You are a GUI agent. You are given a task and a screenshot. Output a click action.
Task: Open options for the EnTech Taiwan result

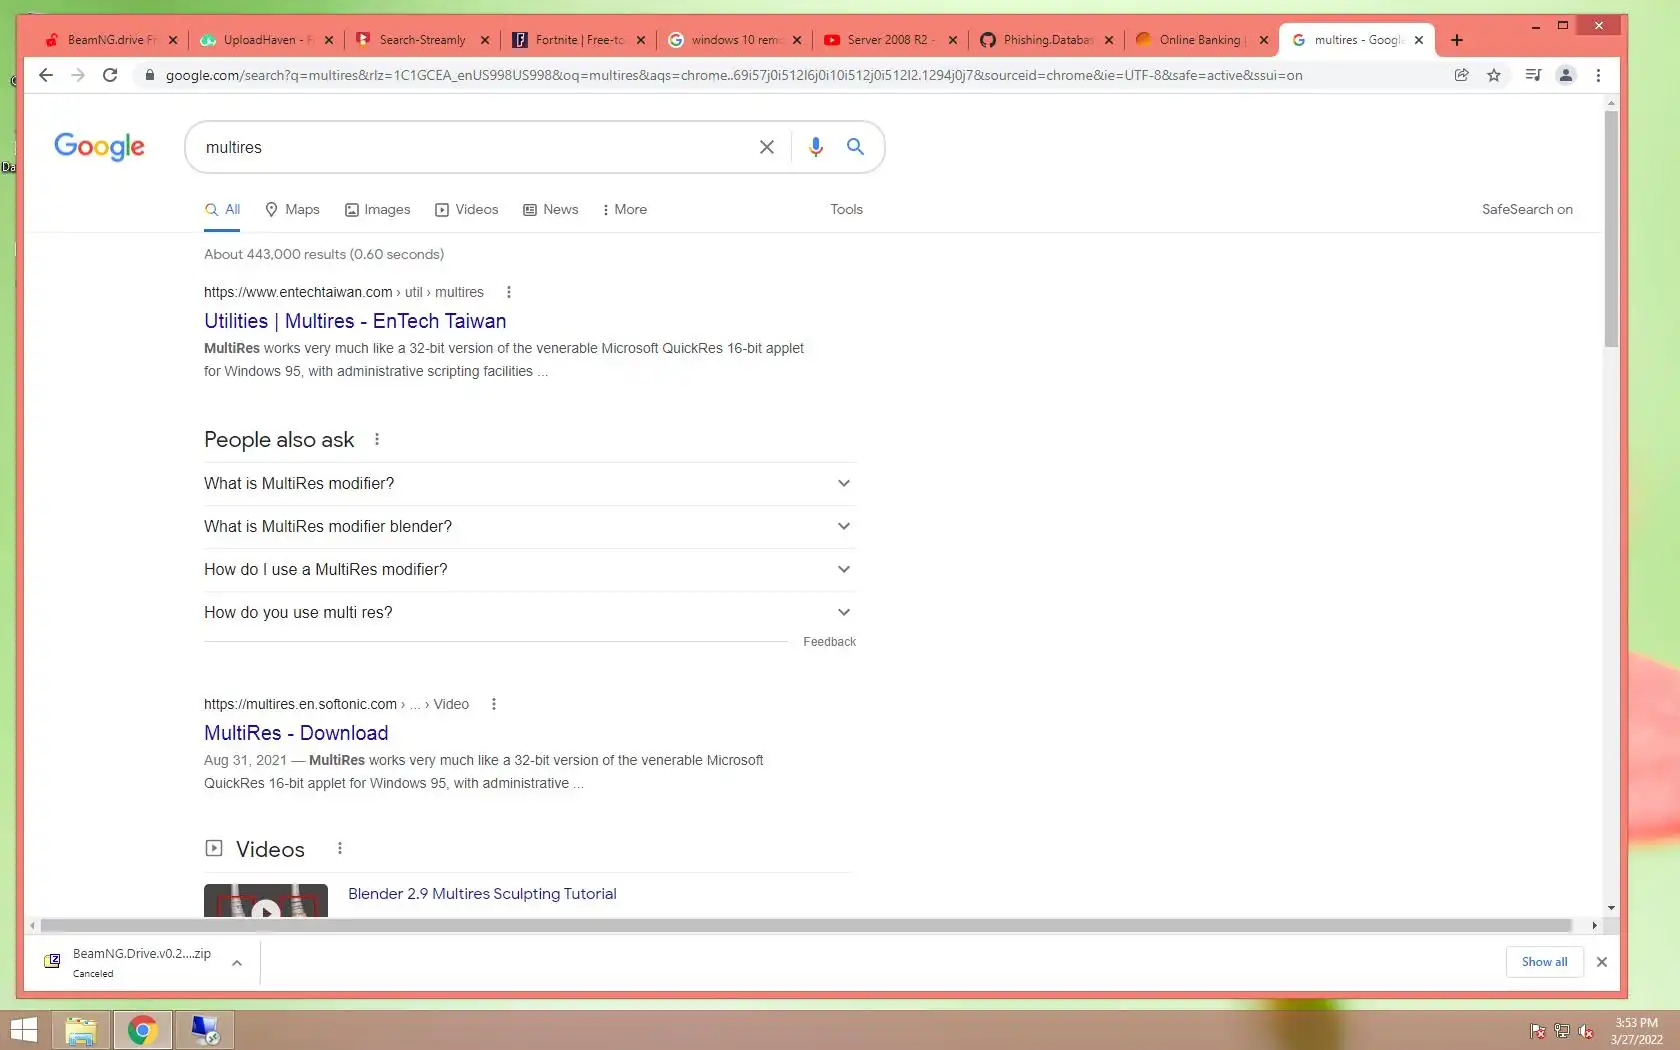pyautogui.click(x=509, y=292)
